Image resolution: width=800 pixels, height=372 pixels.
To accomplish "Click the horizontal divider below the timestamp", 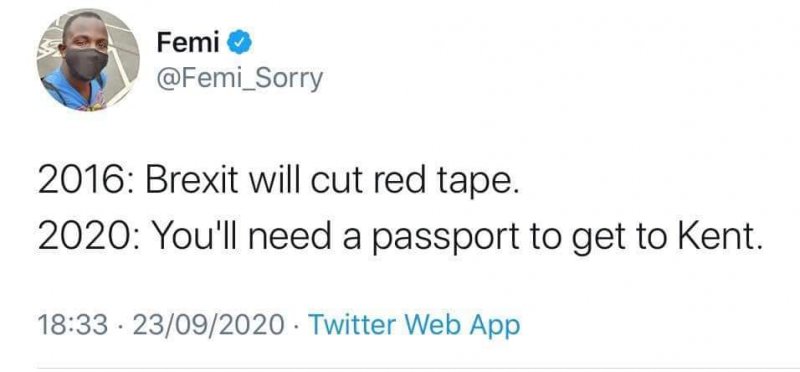I will tap(418, 367).
